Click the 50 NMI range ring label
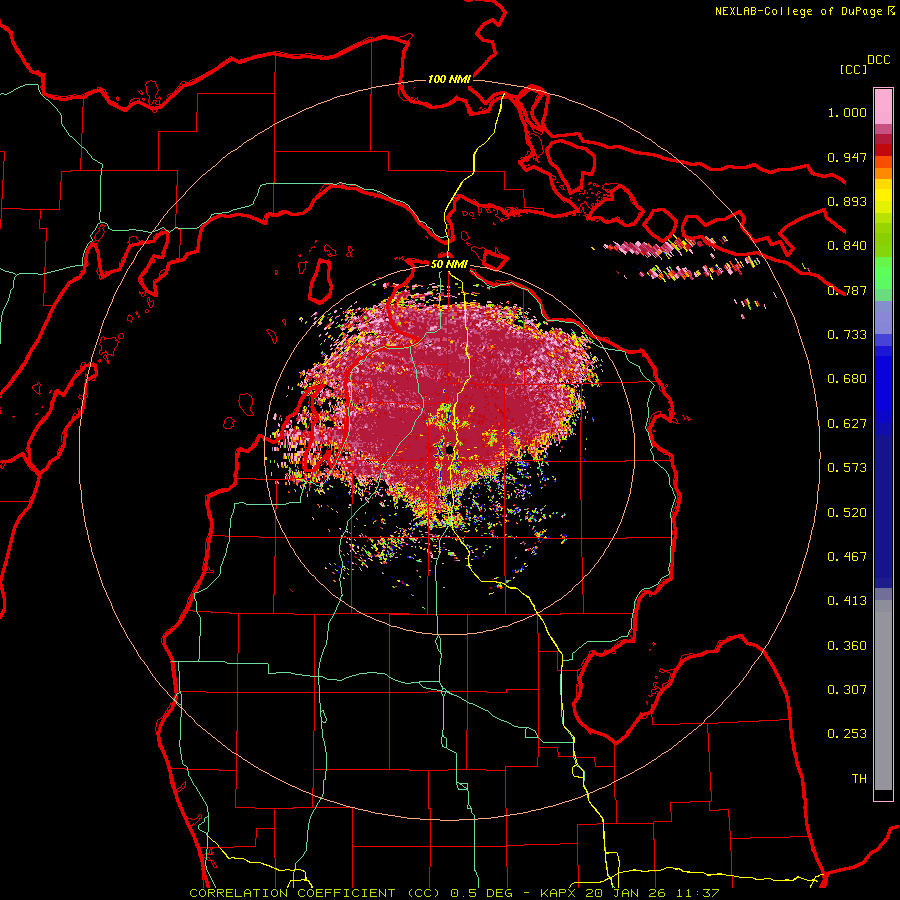900x900 pixels. [x=449, y=264]
